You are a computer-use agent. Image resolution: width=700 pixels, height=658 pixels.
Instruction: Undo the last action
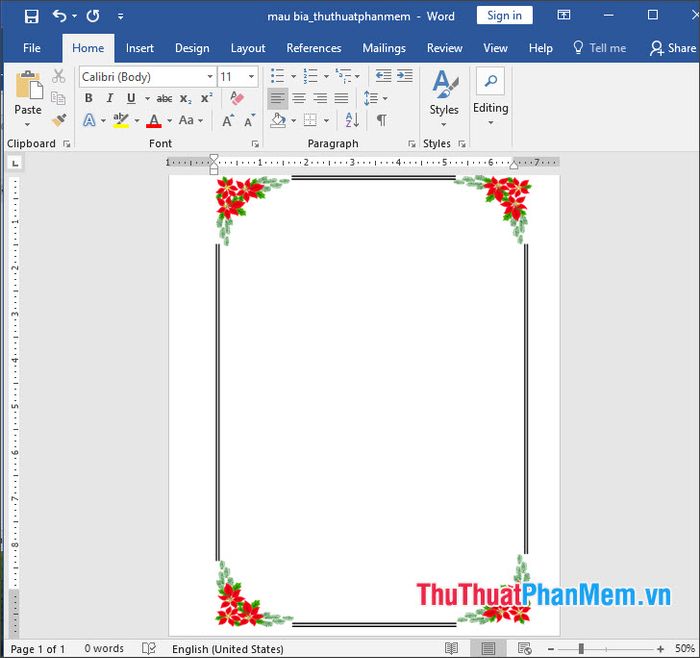(x=59, y=16)
